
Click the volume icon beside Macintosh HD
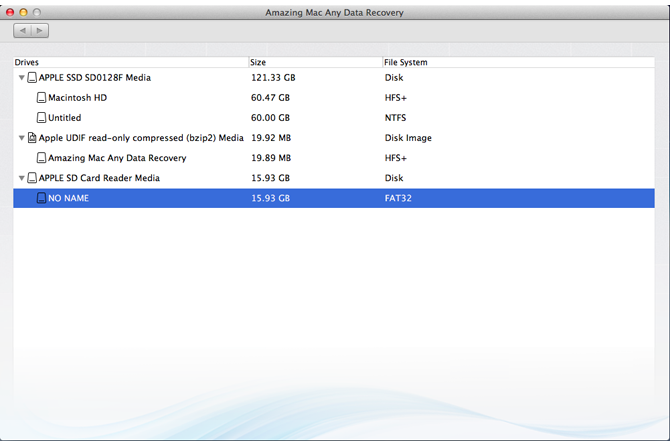pos(41,97)
